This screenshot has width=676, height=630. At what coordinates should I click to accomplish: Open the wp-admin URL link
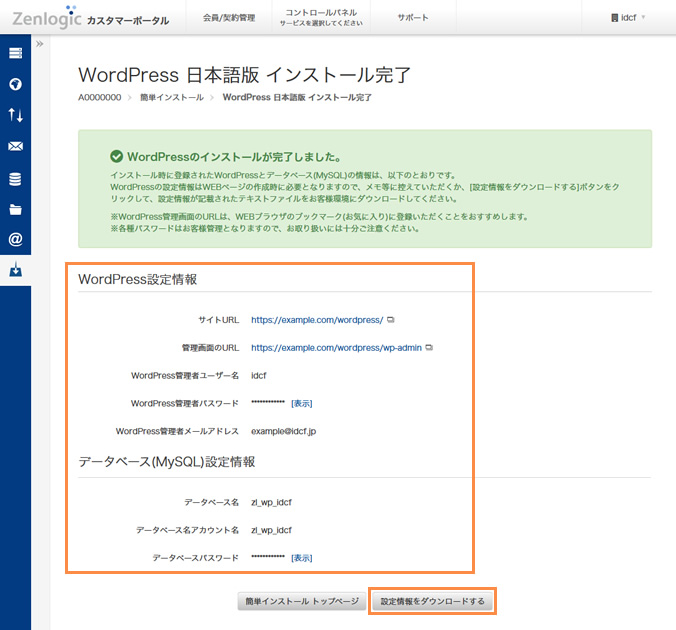pyautogui.click(x=336, y=348)
